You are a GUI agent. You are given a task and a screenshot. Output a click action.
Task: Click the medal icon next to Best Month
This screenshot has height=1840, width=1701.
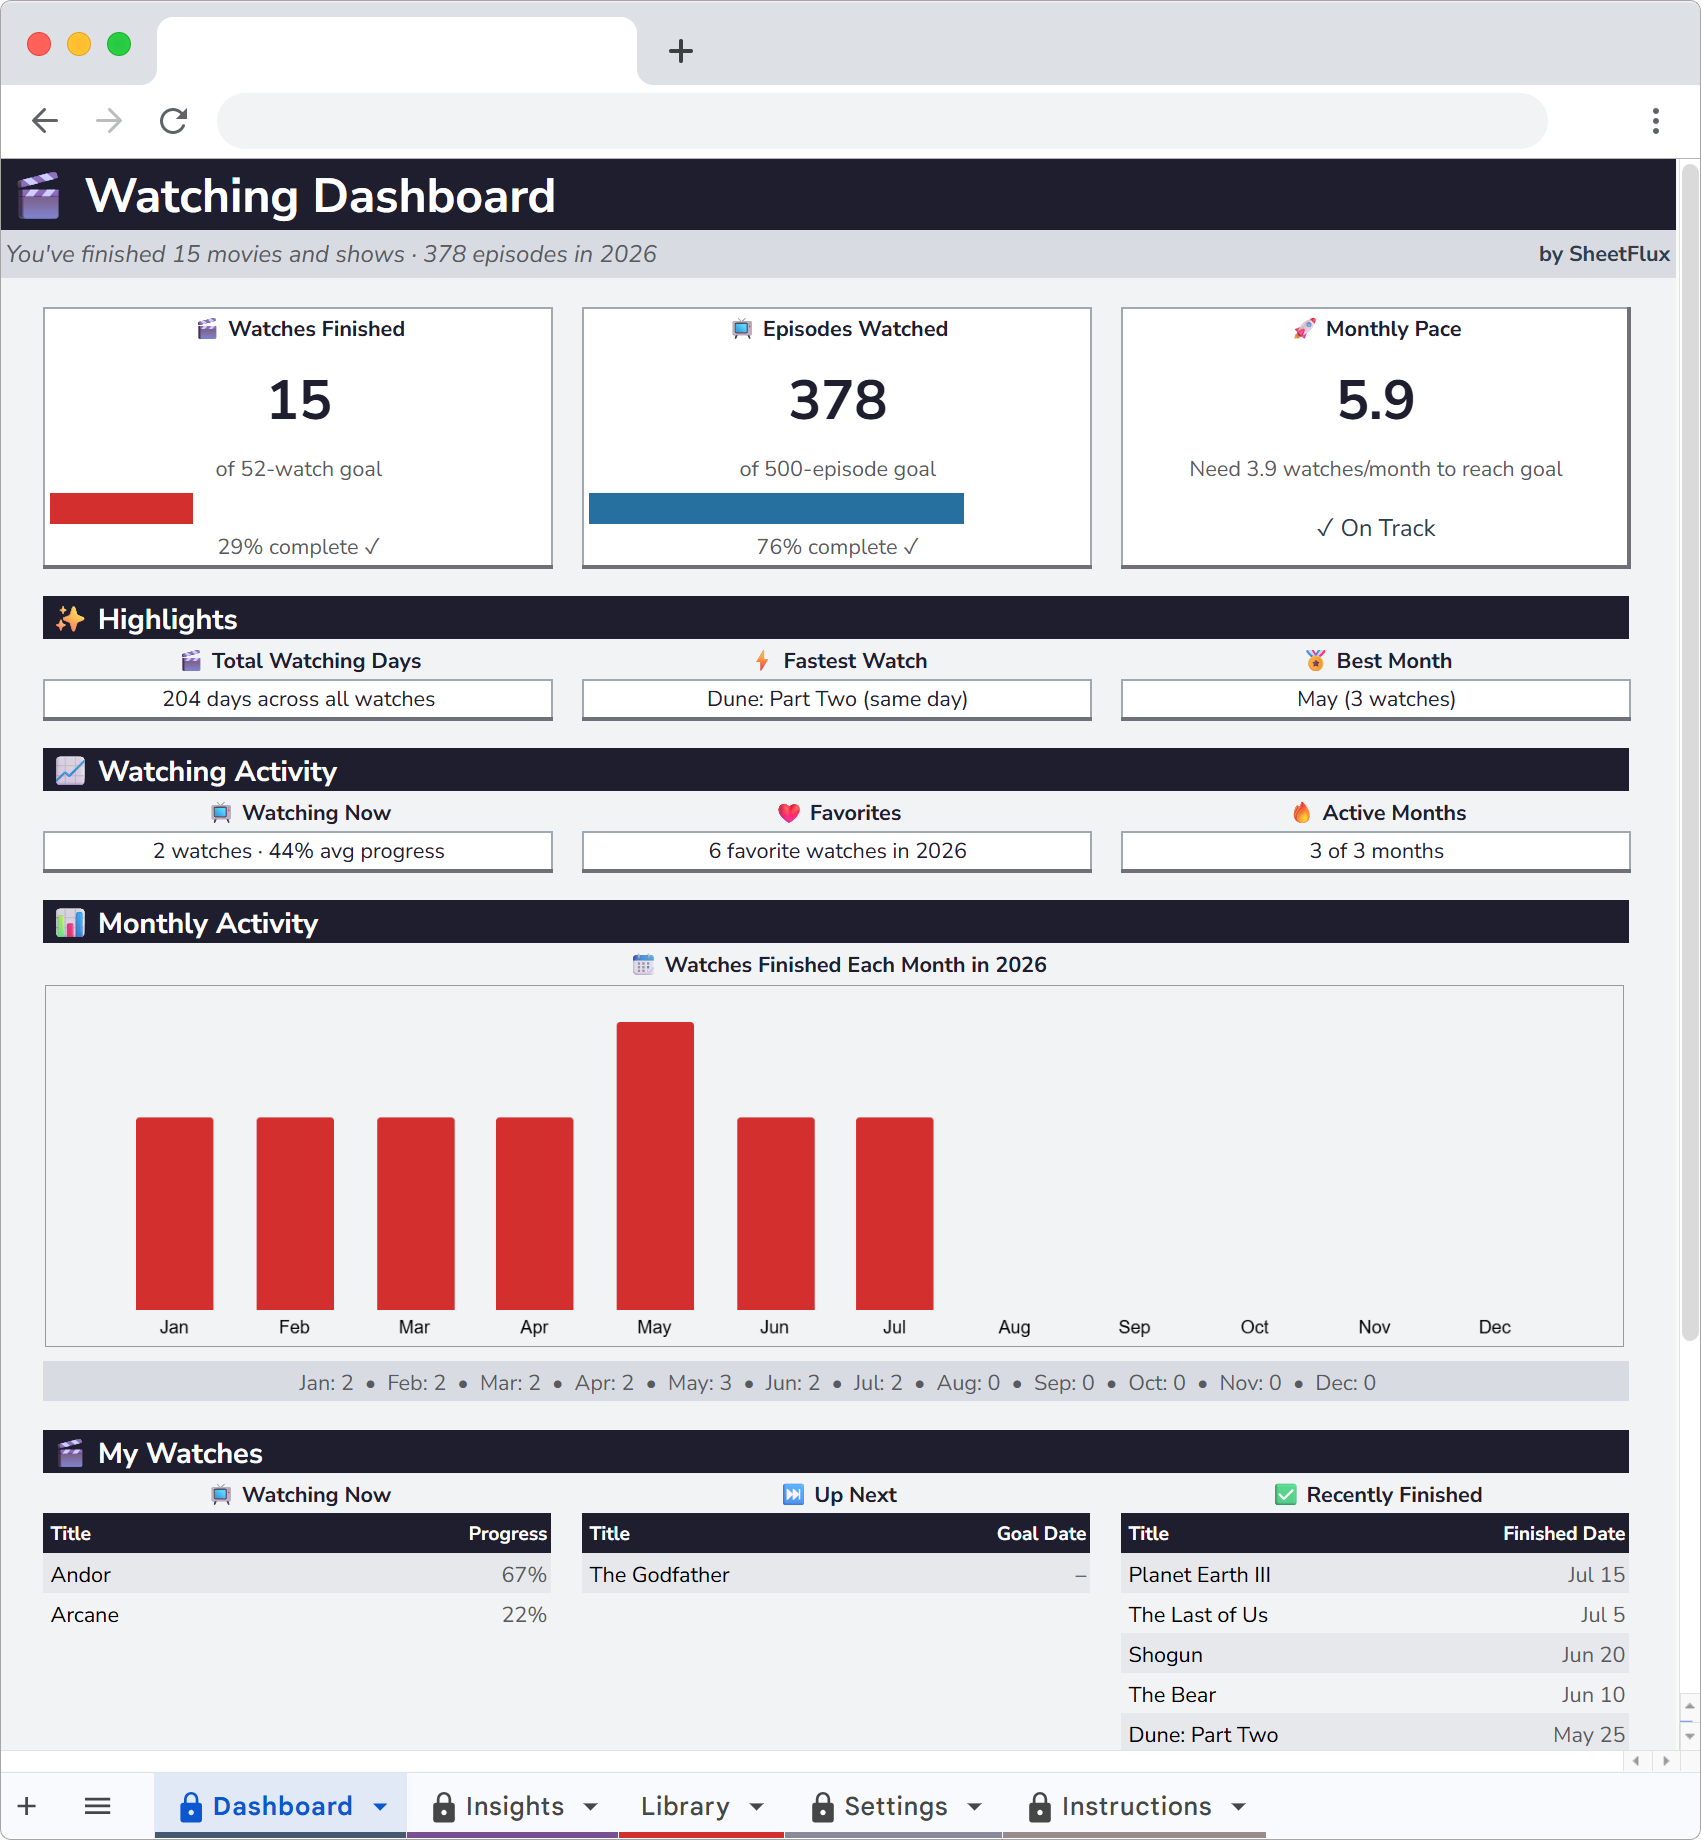coord(1314,660)
